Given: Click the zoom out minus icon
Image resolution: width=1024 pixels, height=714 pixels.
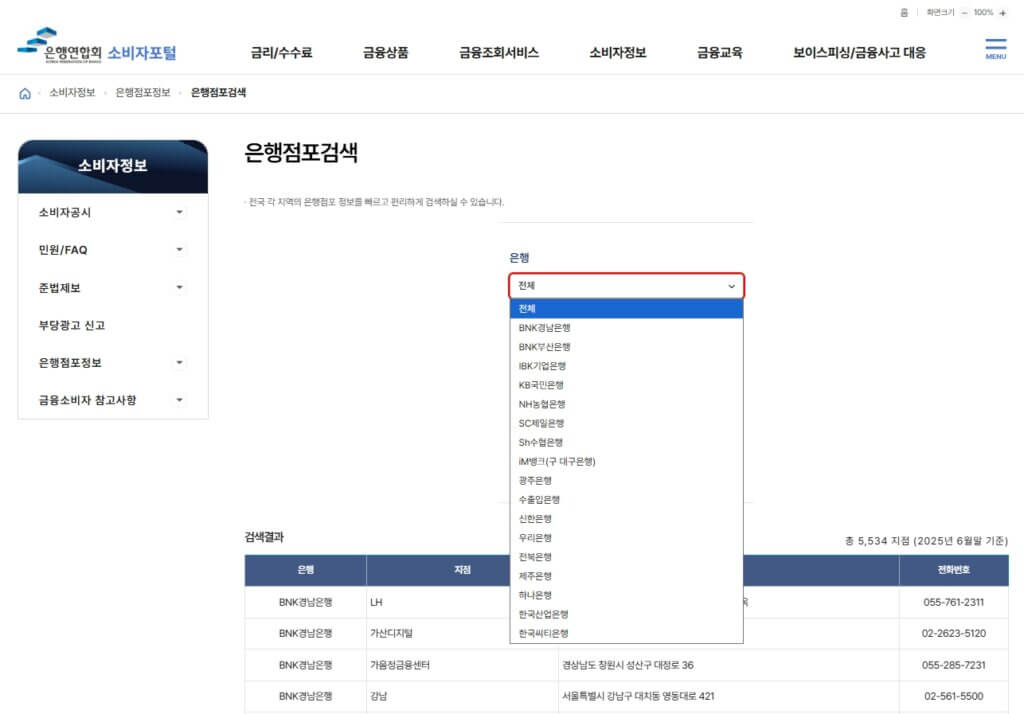Looking at the screenshot, I should (964, 13).
